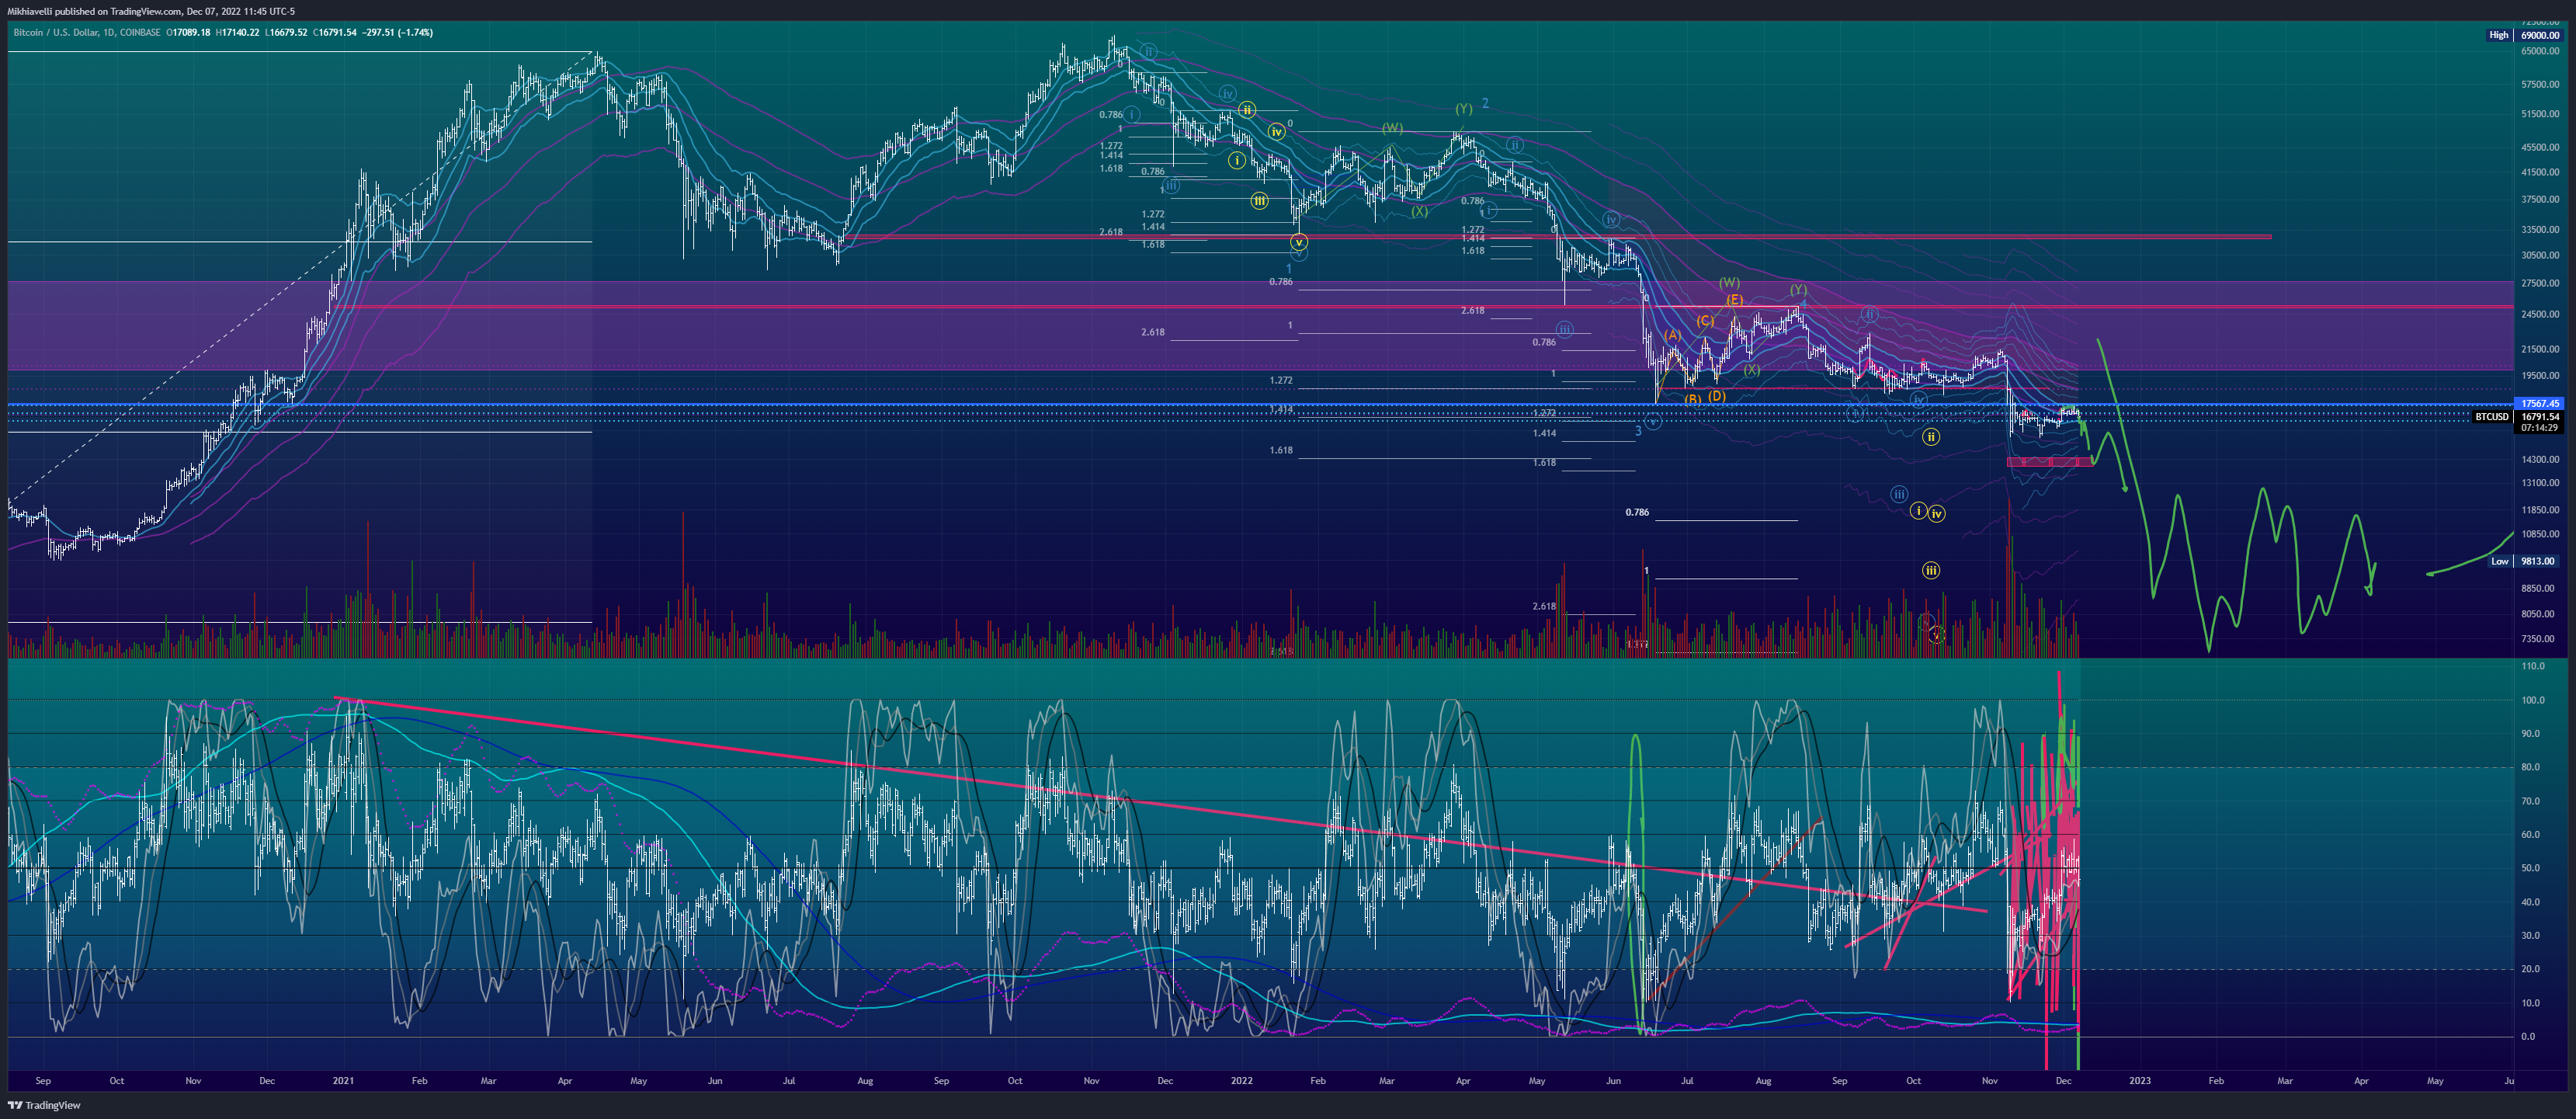The image size is (2576, 1119).
Task: Select the BTCUSD symbol tag on price axis
Action: click(2491, 417)
